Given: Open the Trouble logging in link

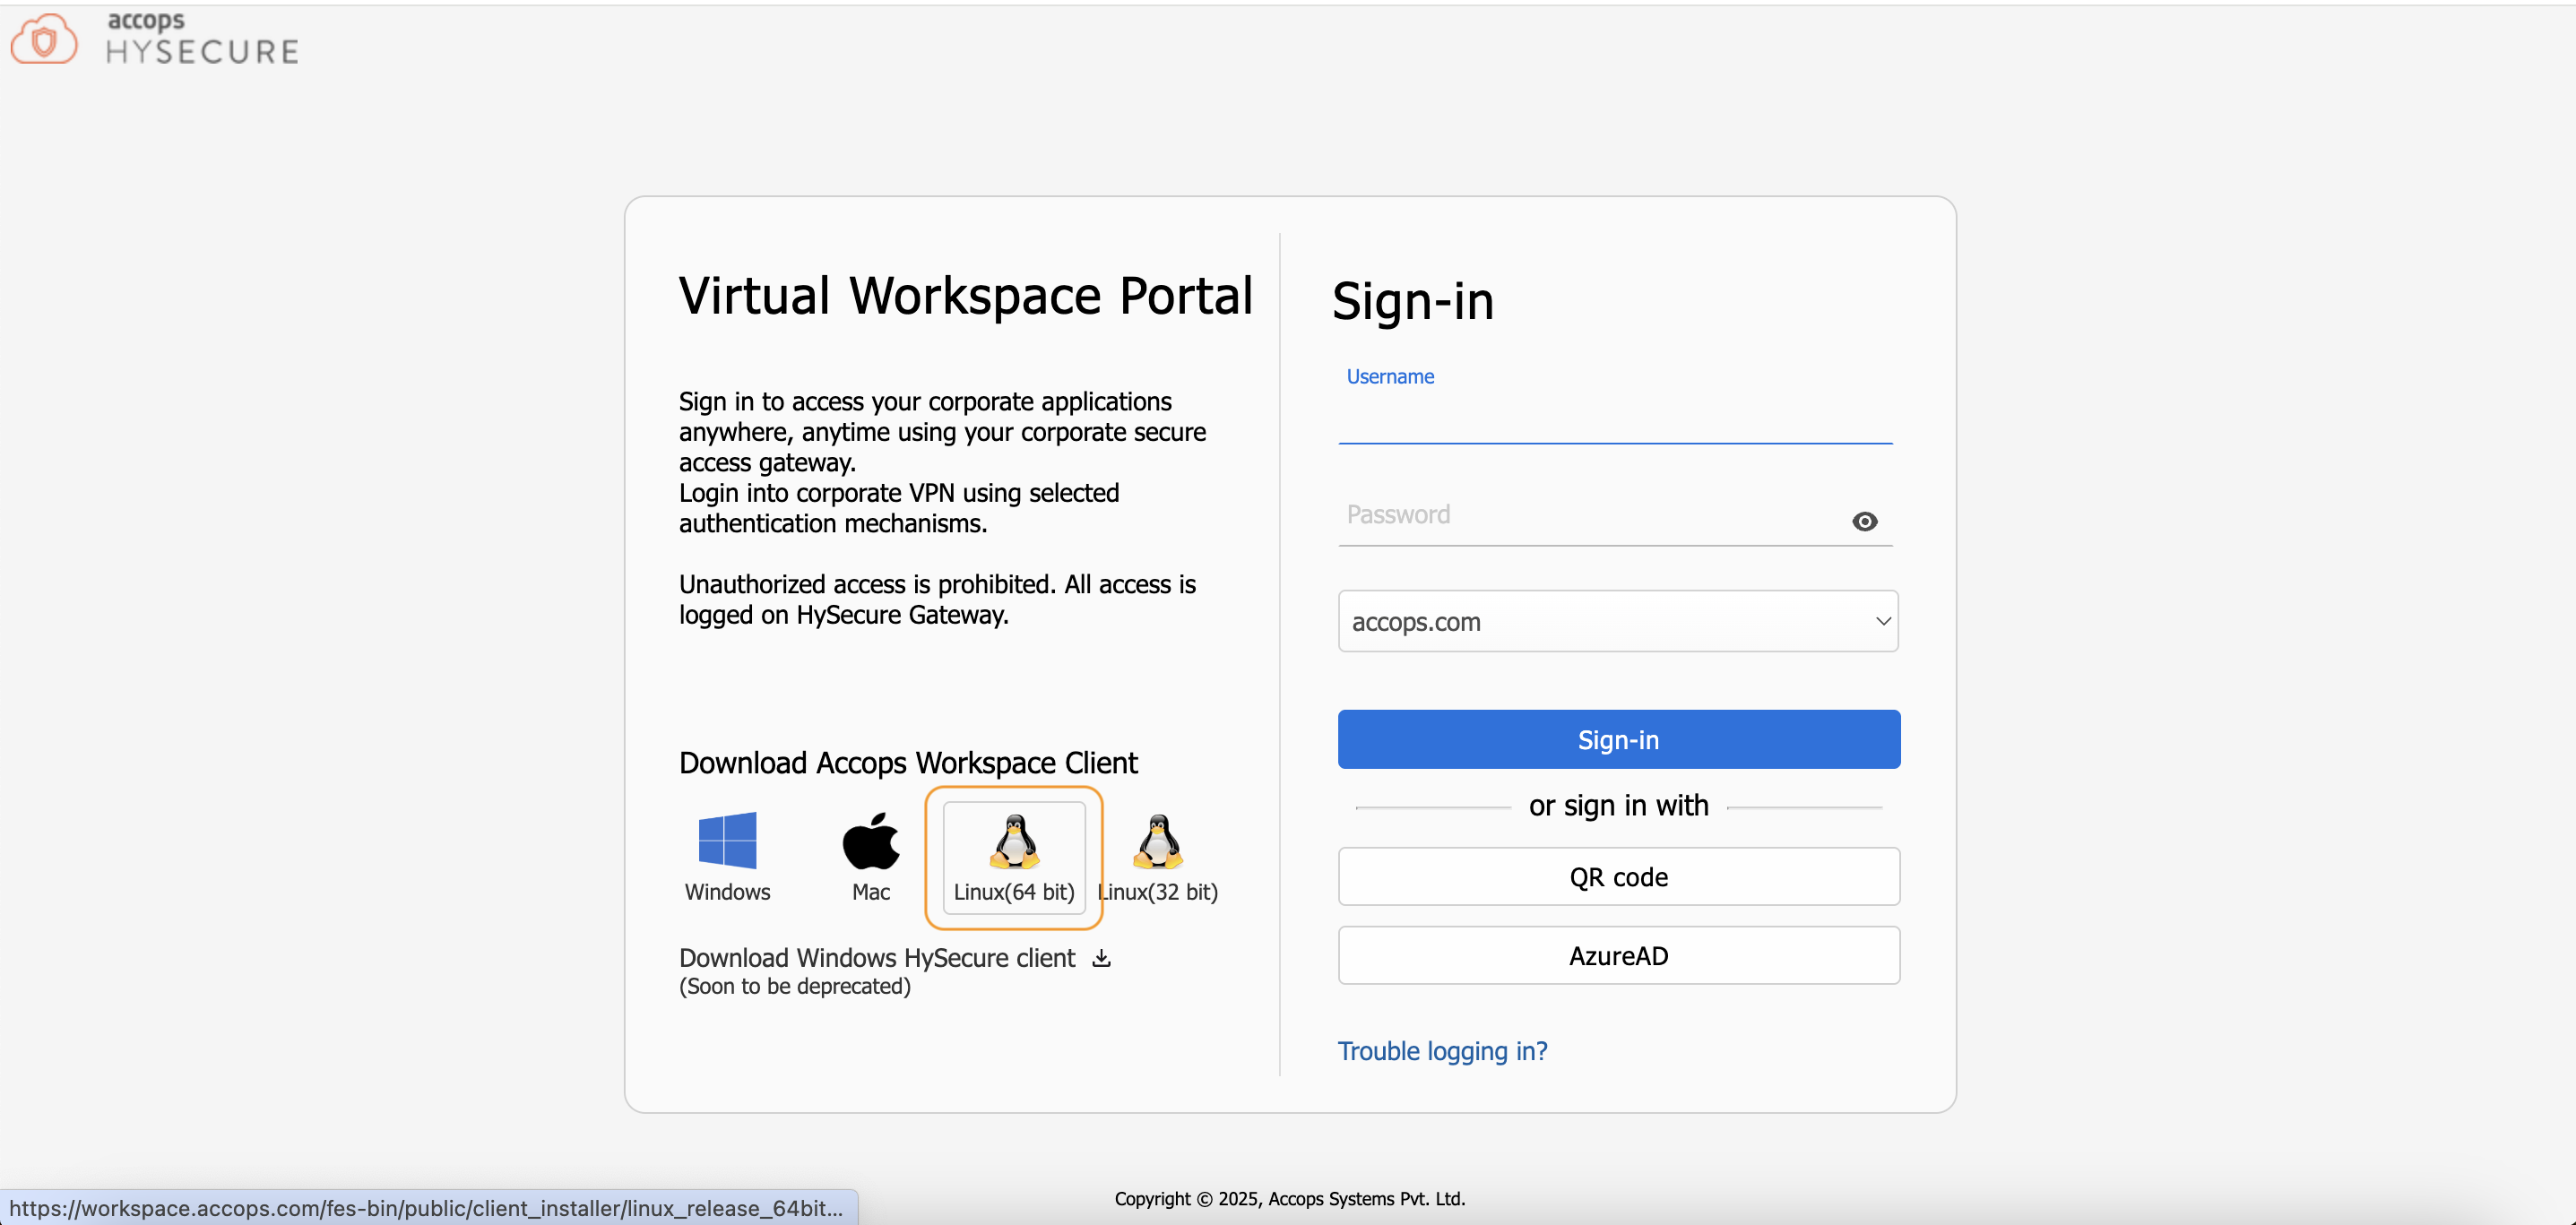Looking at the screenshot, I should 1442,1051.
